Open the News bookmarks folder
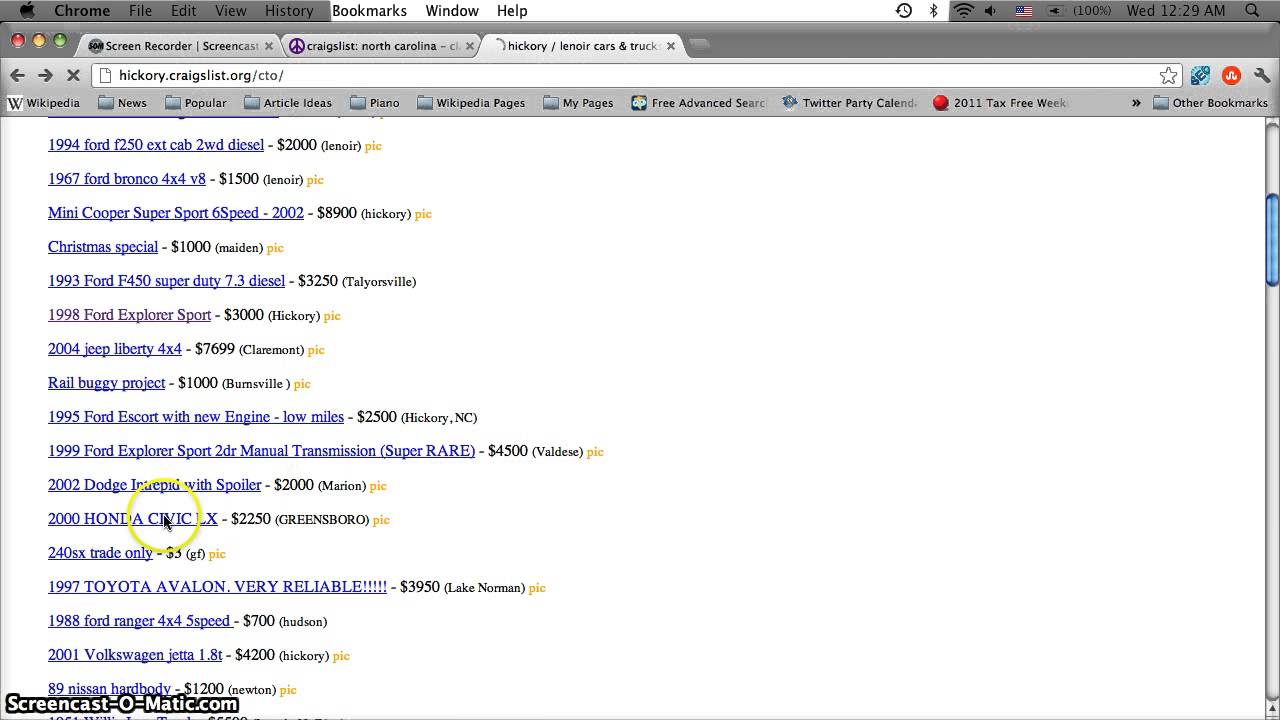This screenshot has height=720, width=1280. [122, 103]
